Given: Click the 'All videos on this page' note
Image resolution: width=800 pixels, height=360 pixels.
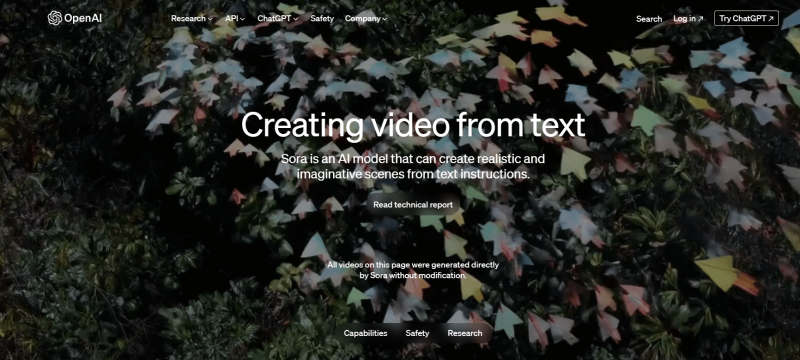Looking at the screenshot, I should click(413, 270).
